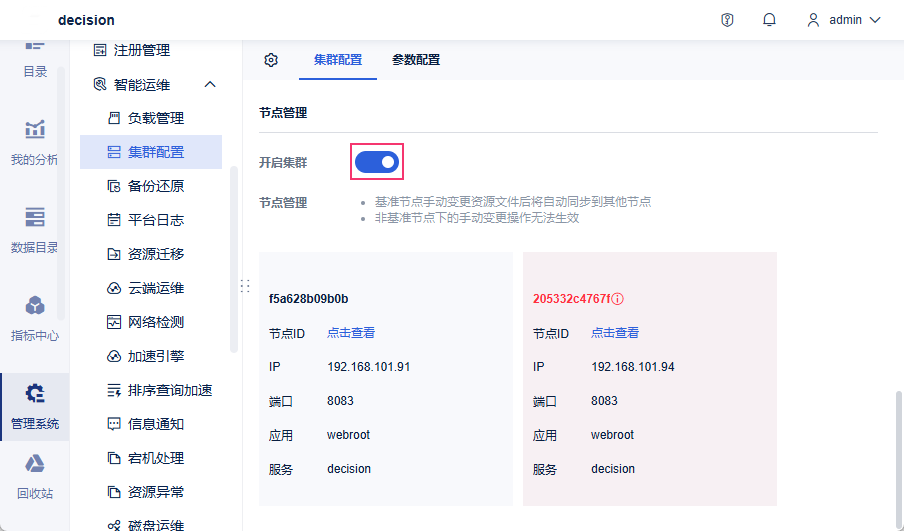
Task: Open the admin user dropdown
Action: pyautogui.click(x=844, y=20)
